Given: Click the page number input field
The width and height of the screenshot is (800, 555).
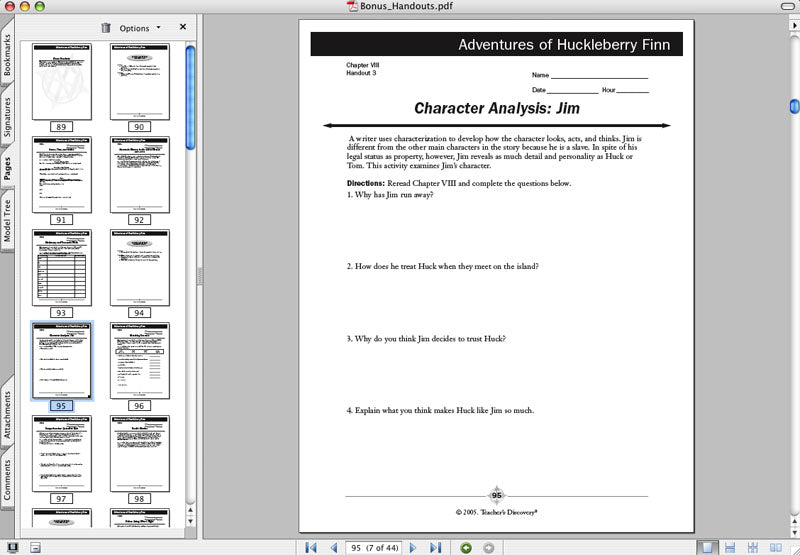Looking at the screenshot, I should coord(373,548).
